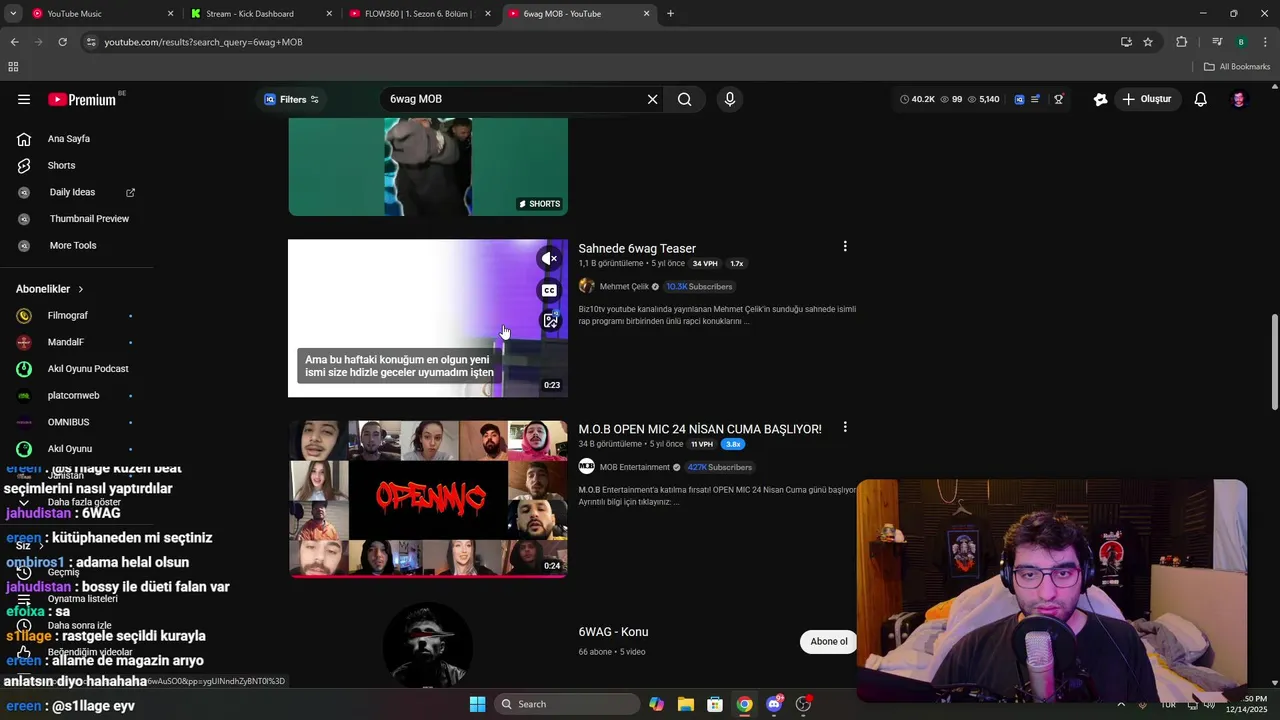The image size is (1280, 720).
Task: Click the OPEN MIC video thumbnail
Action: 428,498
